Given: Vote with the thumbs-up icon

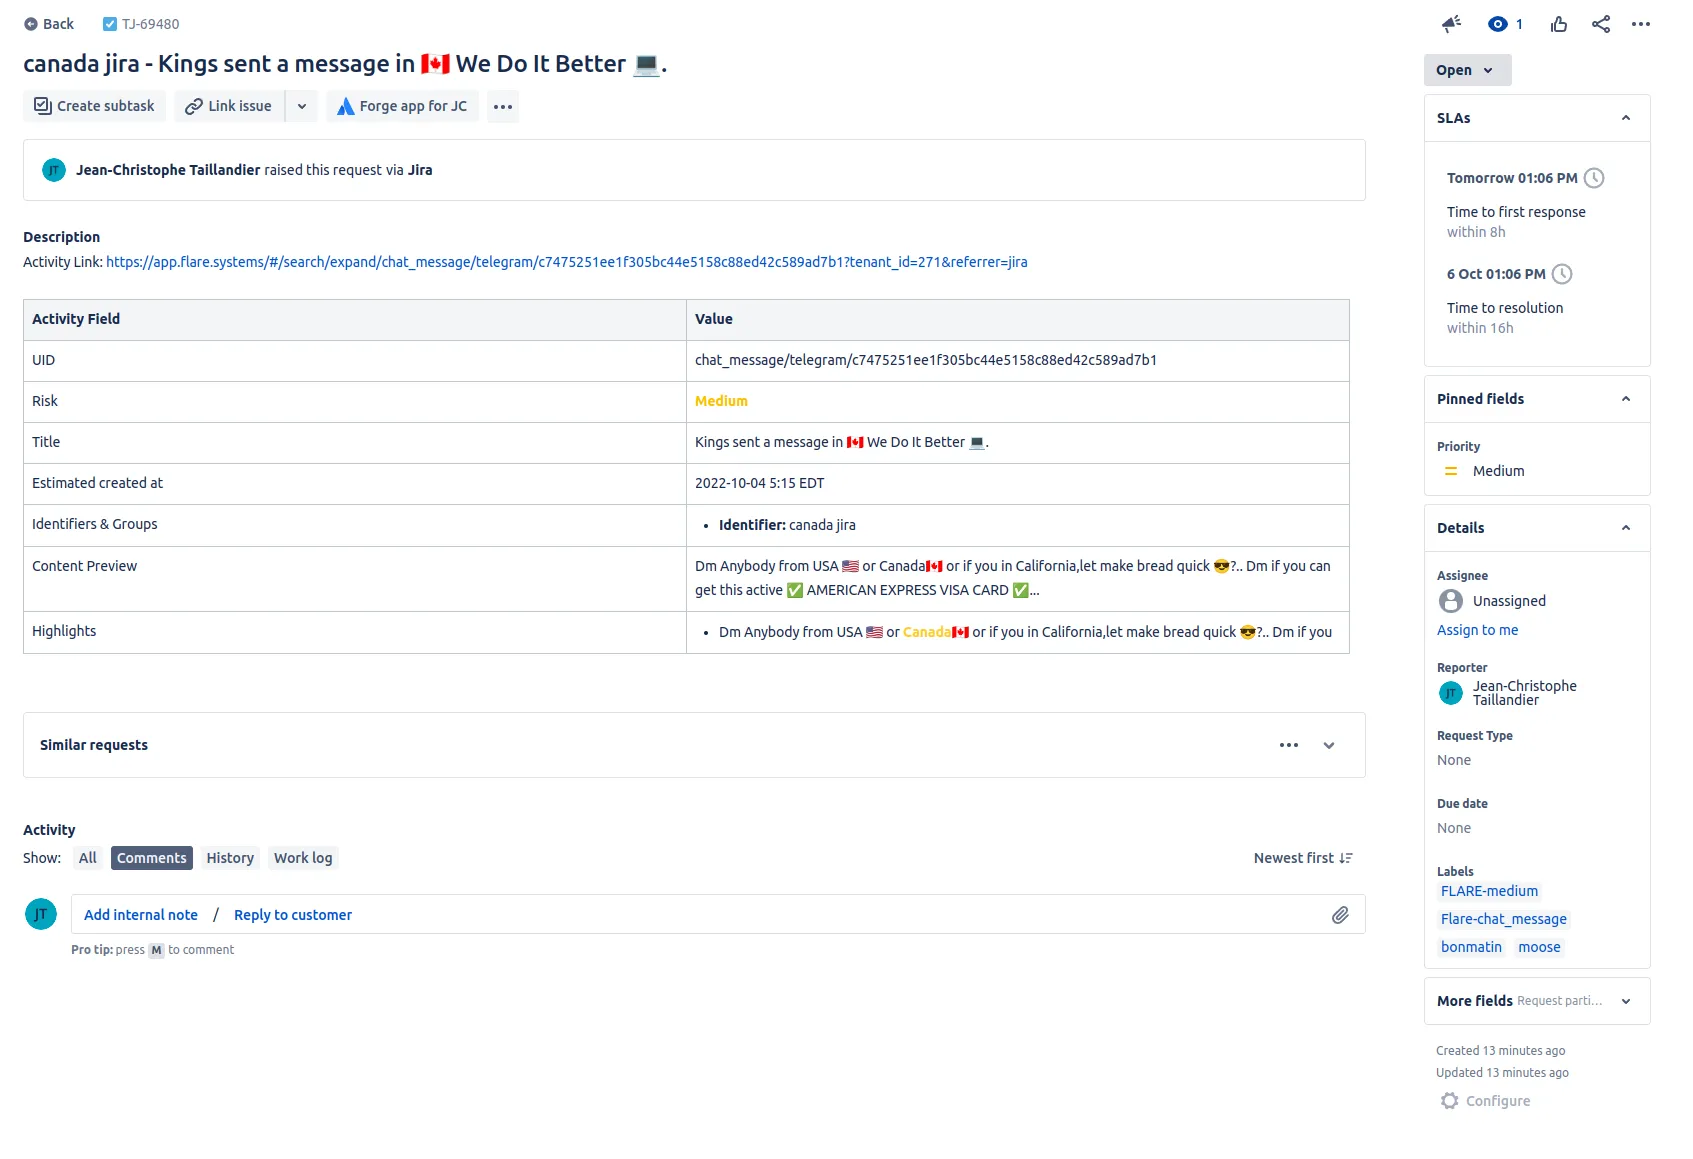Looking at the screenshot, I should 1559,24.
